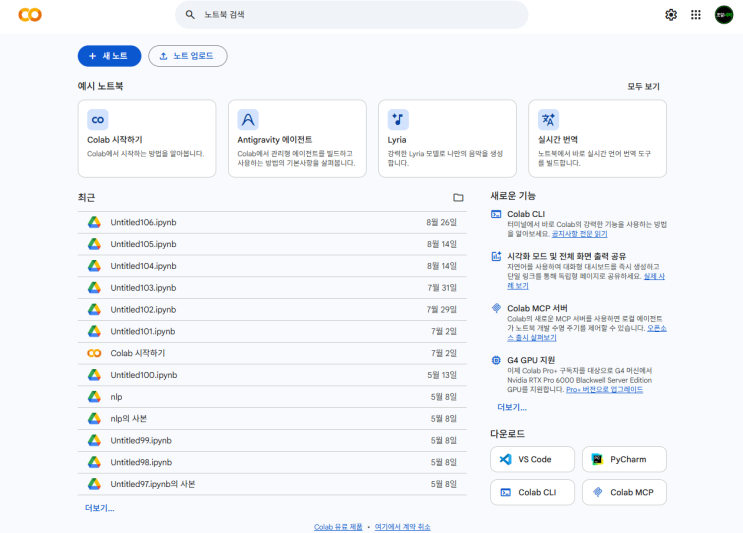Open Untitled102.ipynb from recent list
Image resolution: width=743 pixels, height=533 pixels.
(272, 309)
